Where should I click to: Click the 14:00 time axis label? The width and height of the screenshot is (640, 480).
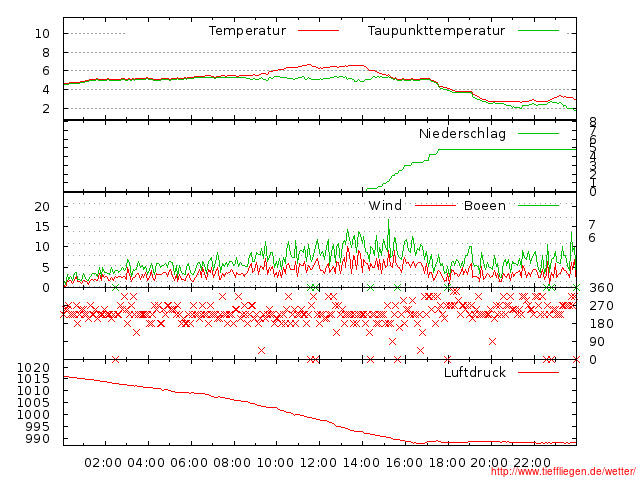361,463
